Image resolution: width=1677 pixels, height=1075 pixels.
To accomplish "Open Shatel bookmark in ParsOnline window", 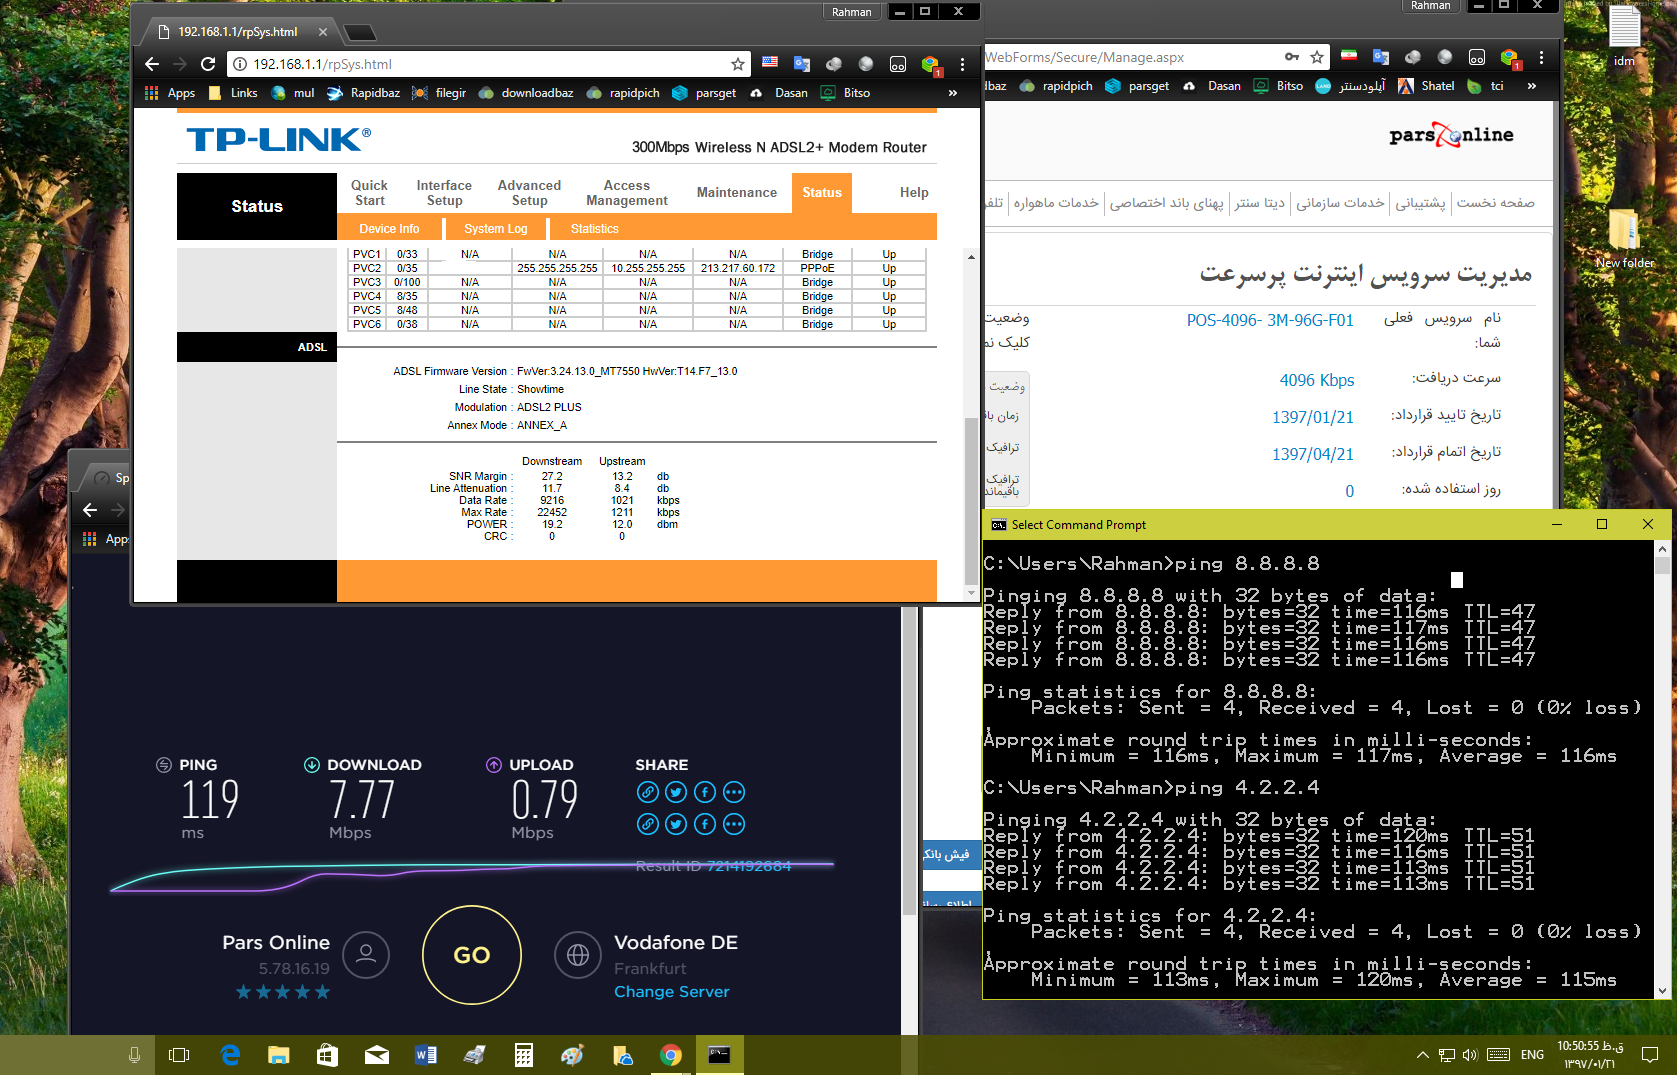I will click(1426, 86).
